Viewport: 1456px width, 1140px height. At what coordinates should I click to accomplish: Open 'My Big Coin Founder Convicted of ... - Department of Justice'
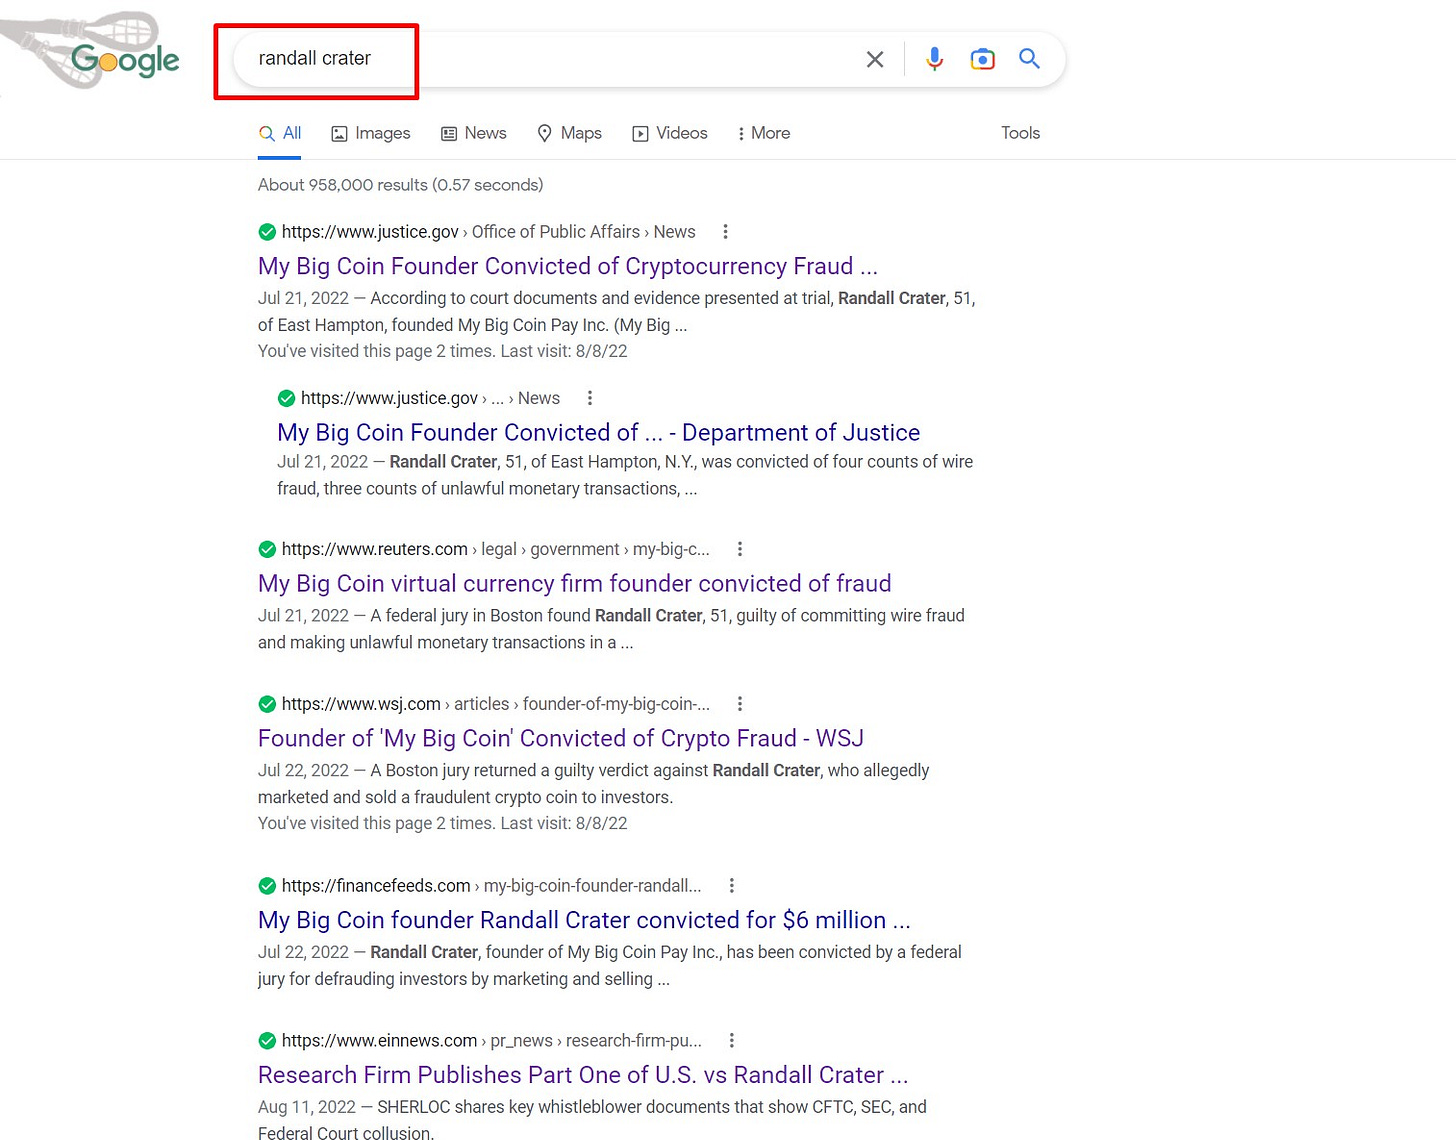pos(598,432)
